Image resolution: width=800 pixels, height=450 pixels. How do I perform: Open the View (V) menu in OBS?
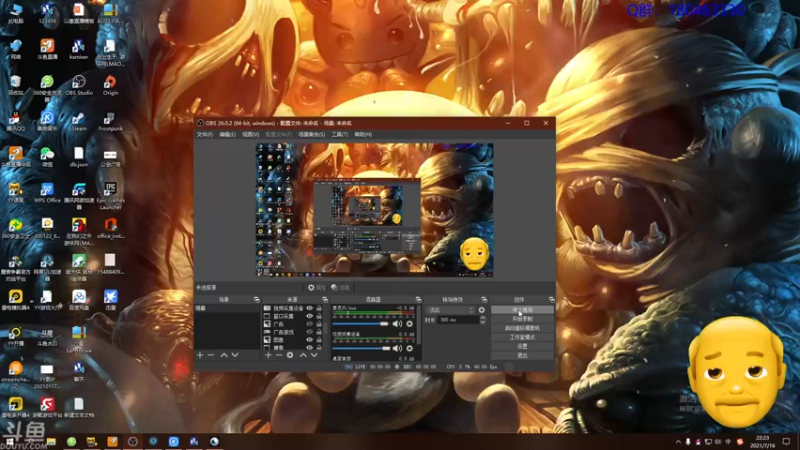tap(250, 135)
